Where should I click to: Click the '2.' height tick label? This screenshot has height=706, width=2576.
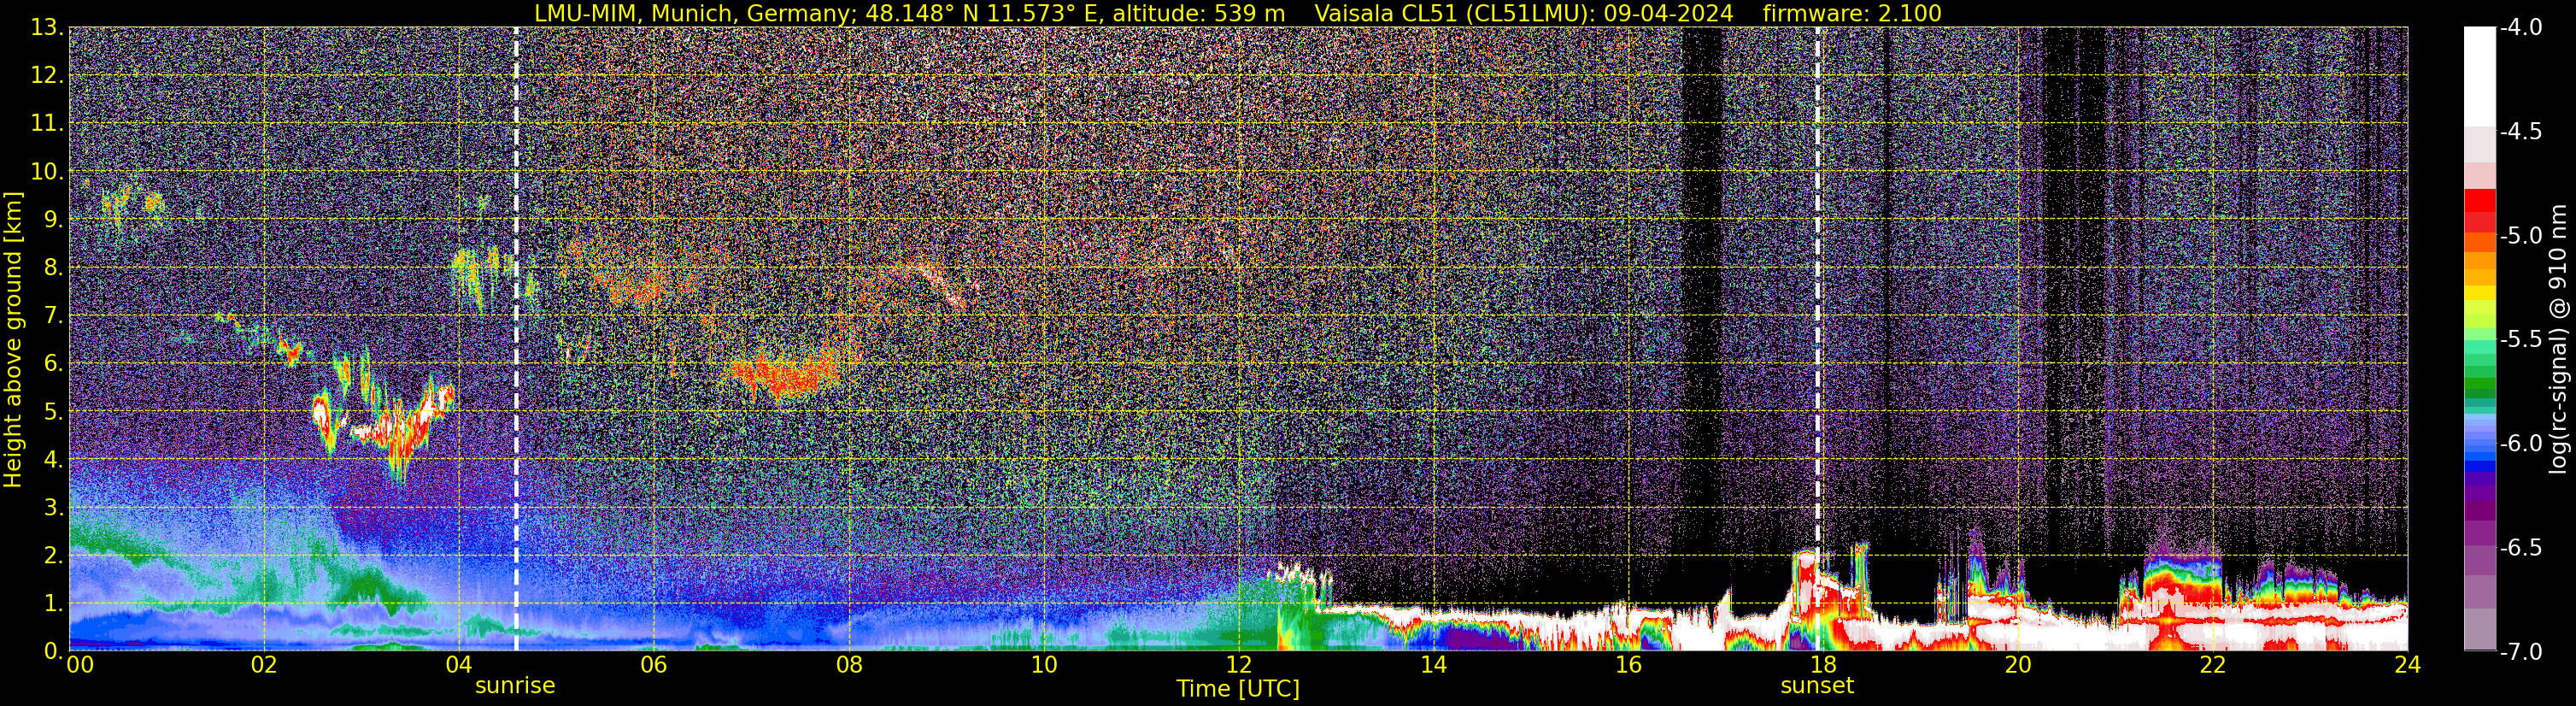click(54, 555)
